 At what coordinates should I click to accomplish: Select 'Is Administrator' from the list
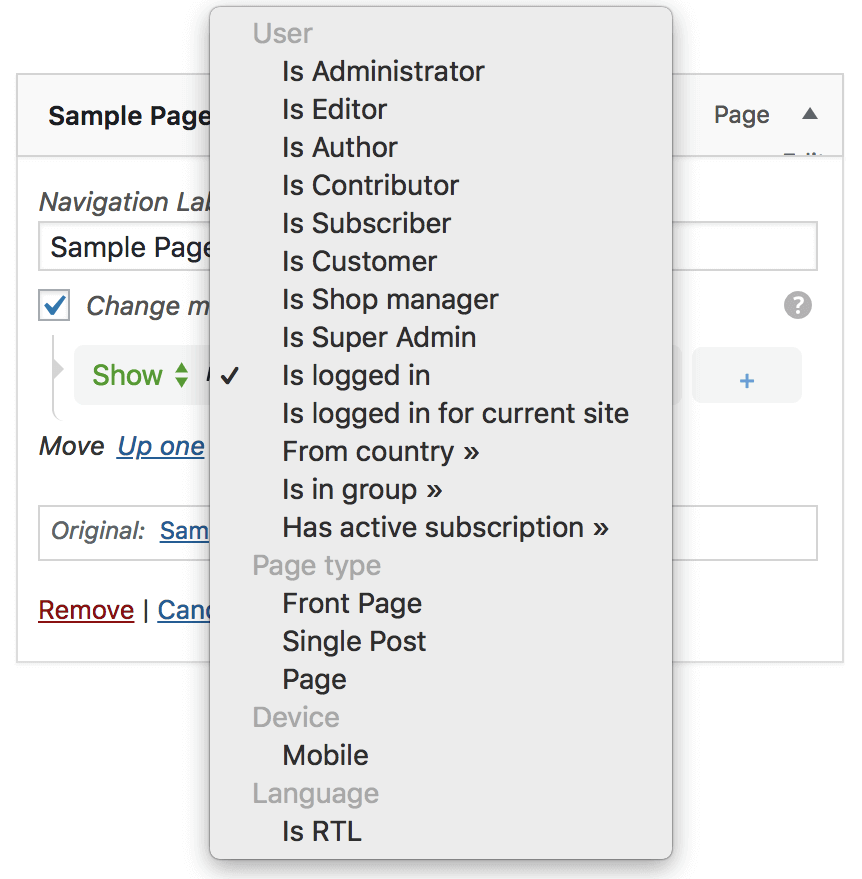383,72
